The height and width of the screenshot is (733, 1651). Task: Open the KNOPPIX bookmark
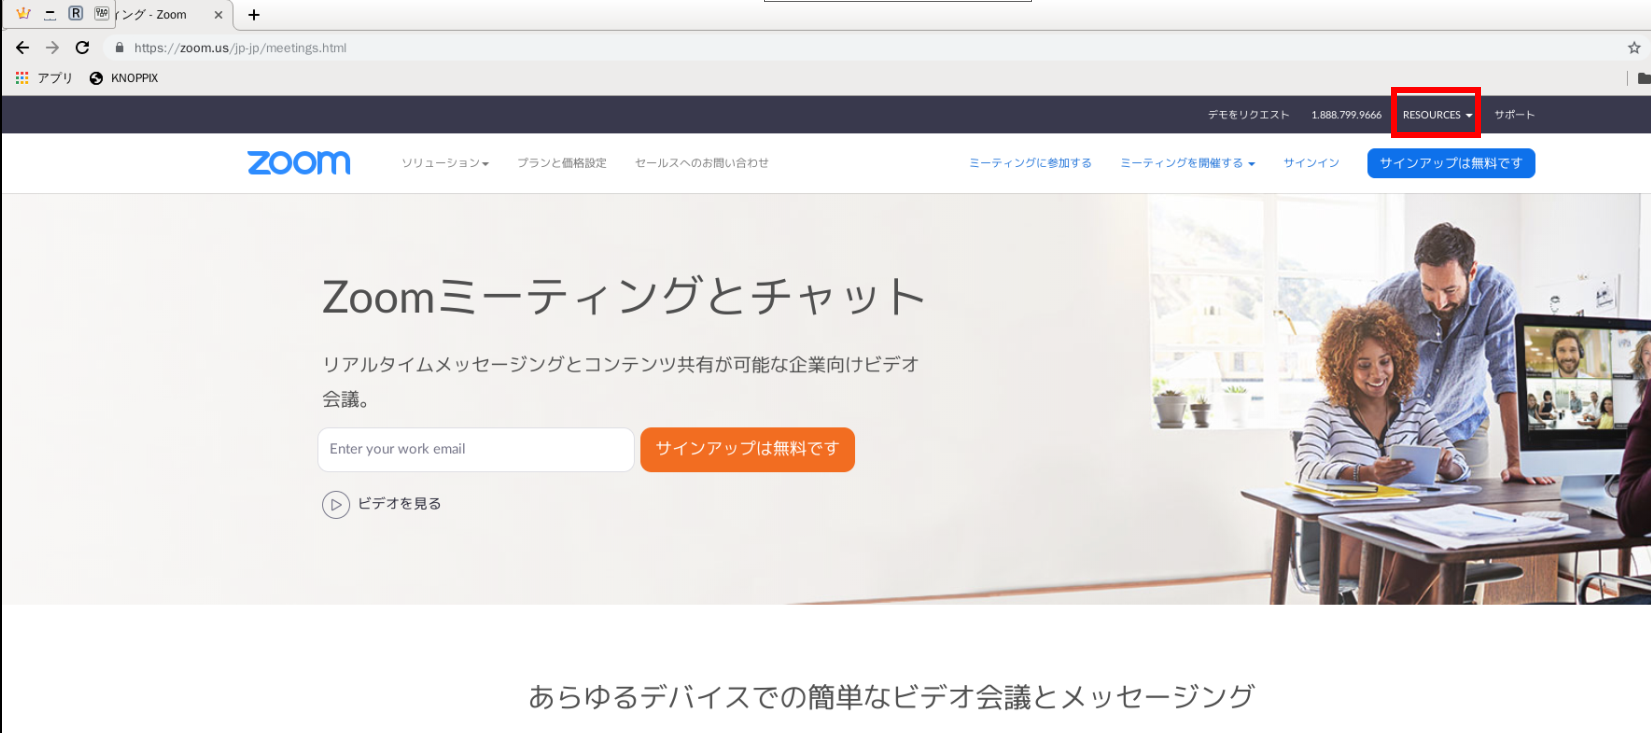pos(124,78)
